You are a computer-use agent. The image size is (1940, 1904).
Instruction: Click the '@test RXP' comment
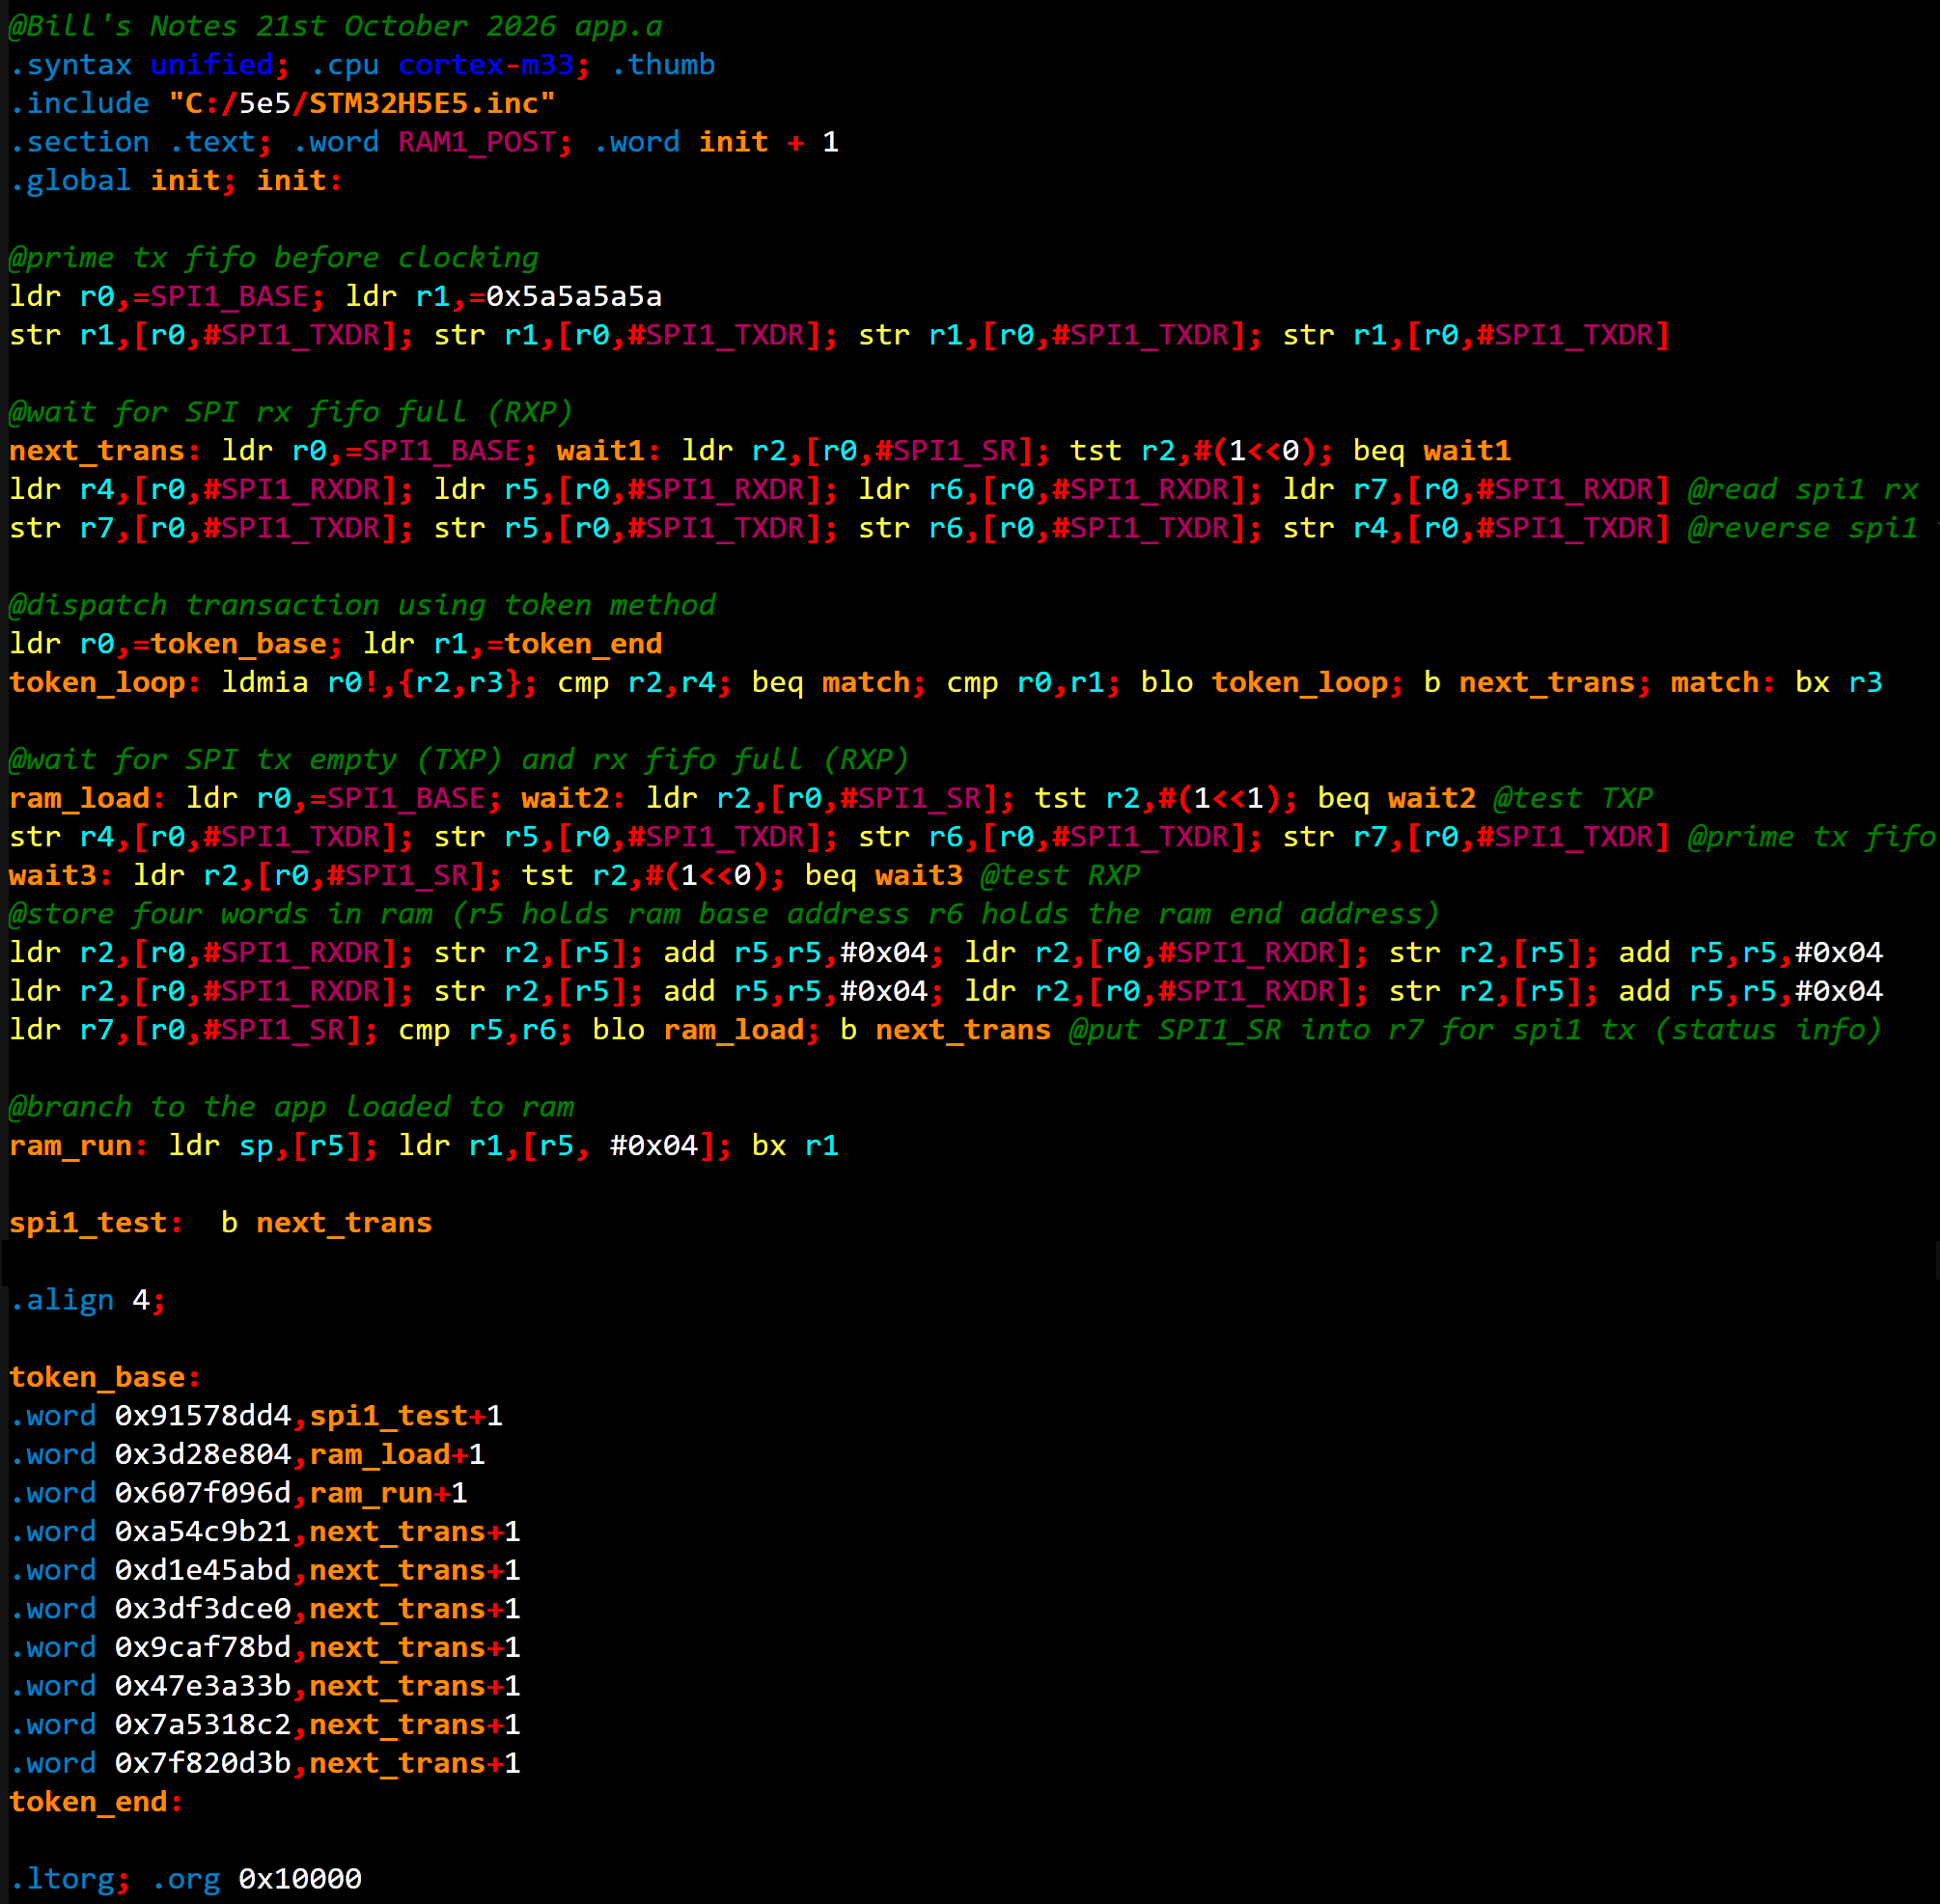pyautogui.click(x=1060, y=876)
